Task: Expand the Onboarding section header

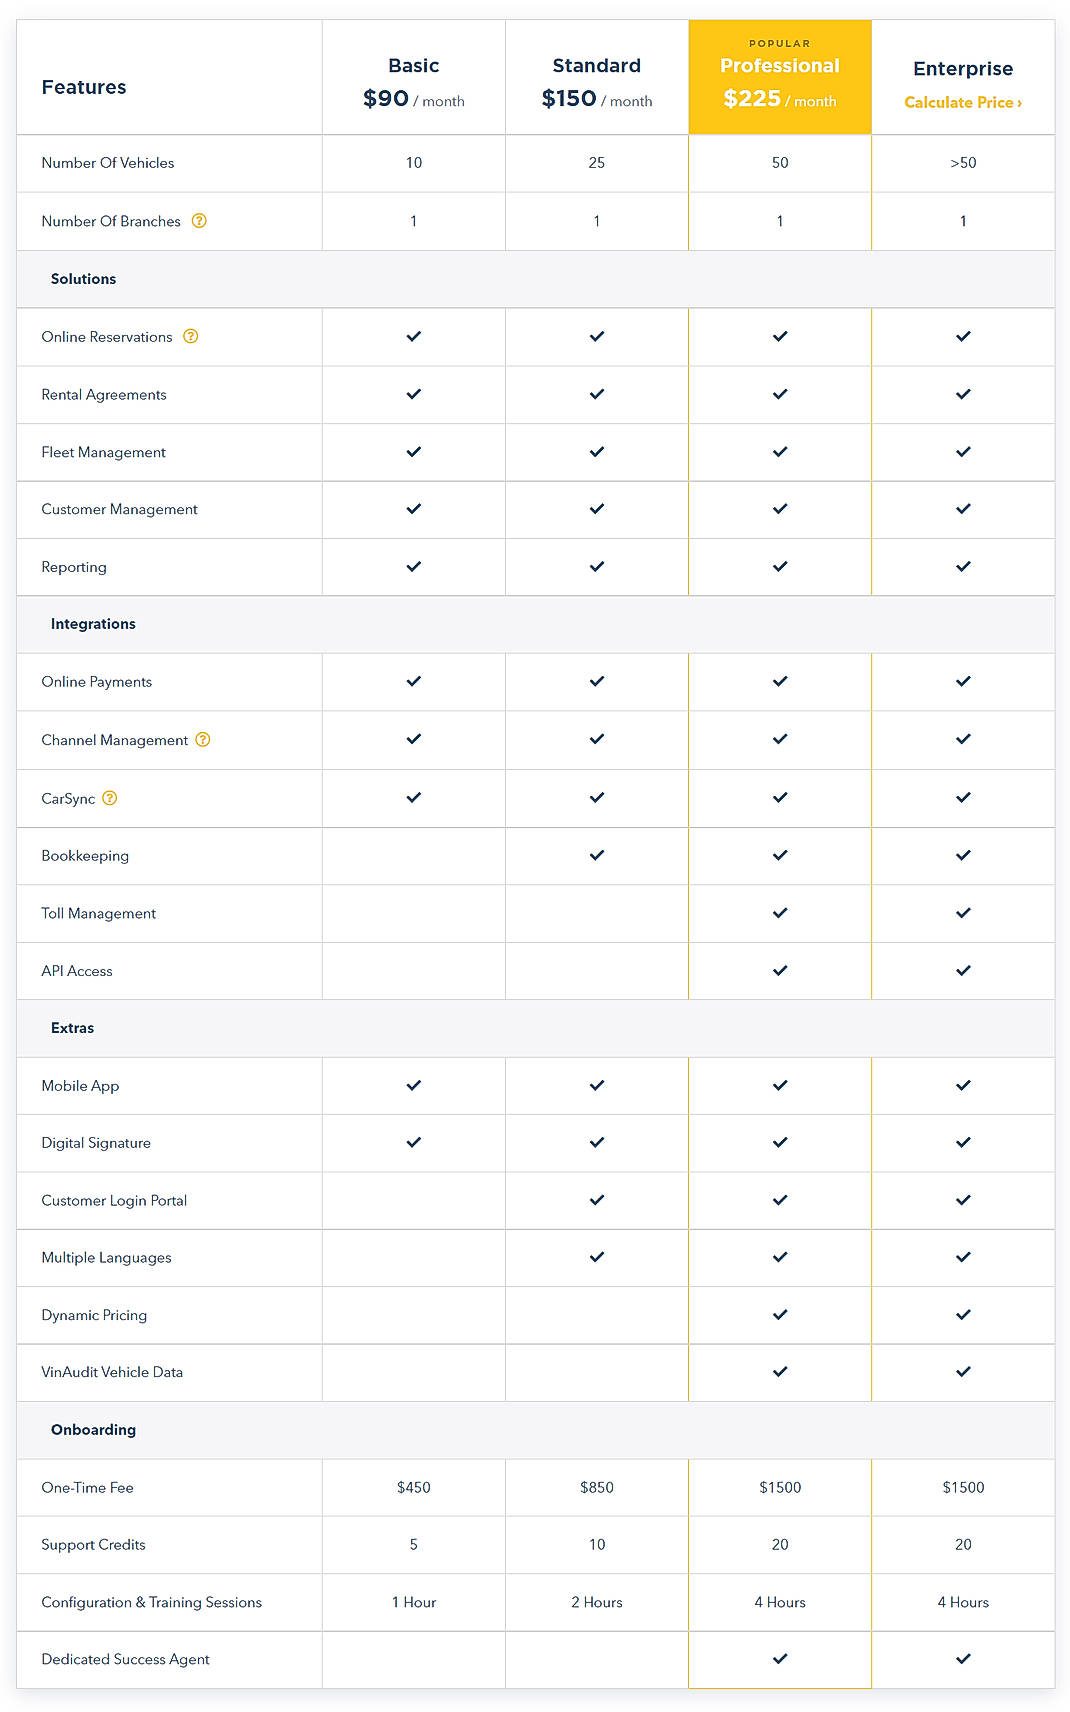Action: 93,1430
